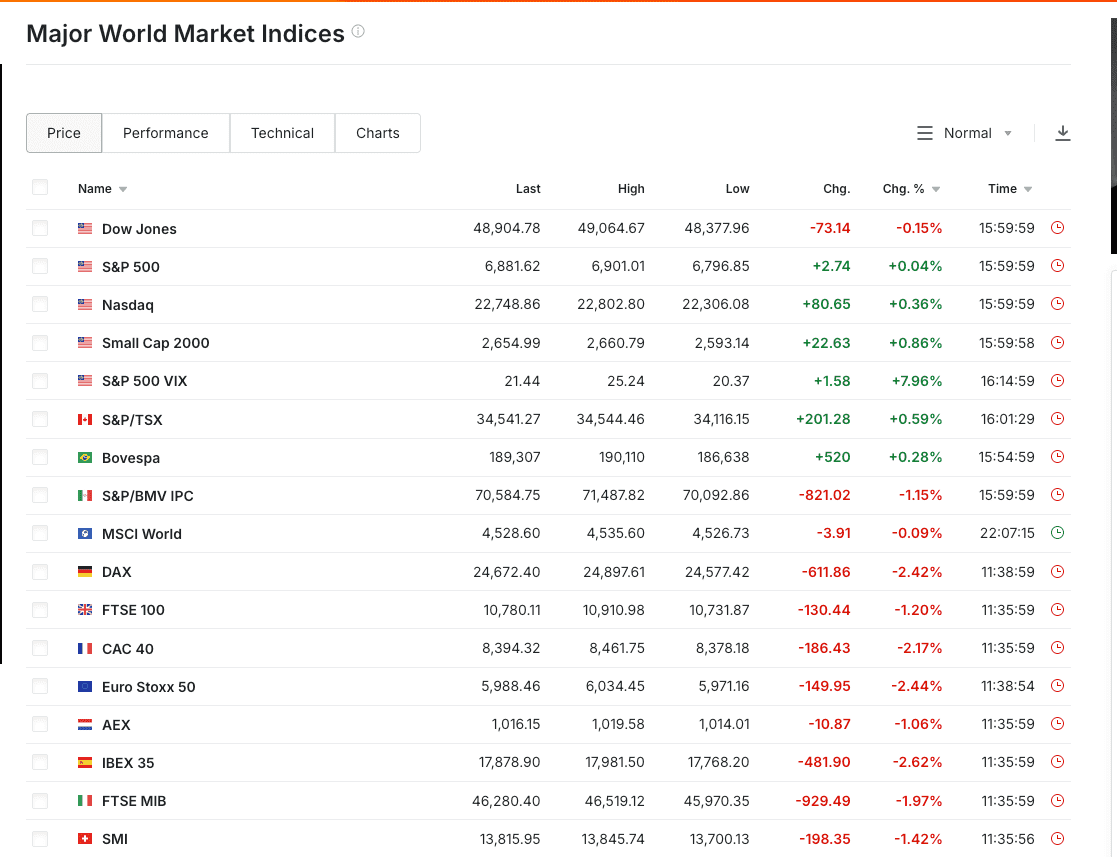This screenshot has height=857, width=1117.
Task: Click the US flag next to Nasdaq
Action: tap(85, 305)
